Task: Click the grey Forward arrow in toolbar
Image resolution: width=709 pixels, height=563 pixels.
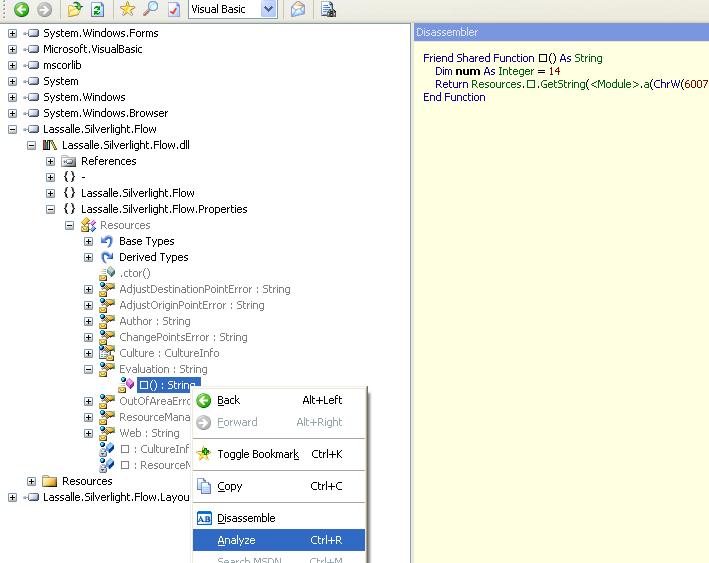Action: (x=44, y=9)
